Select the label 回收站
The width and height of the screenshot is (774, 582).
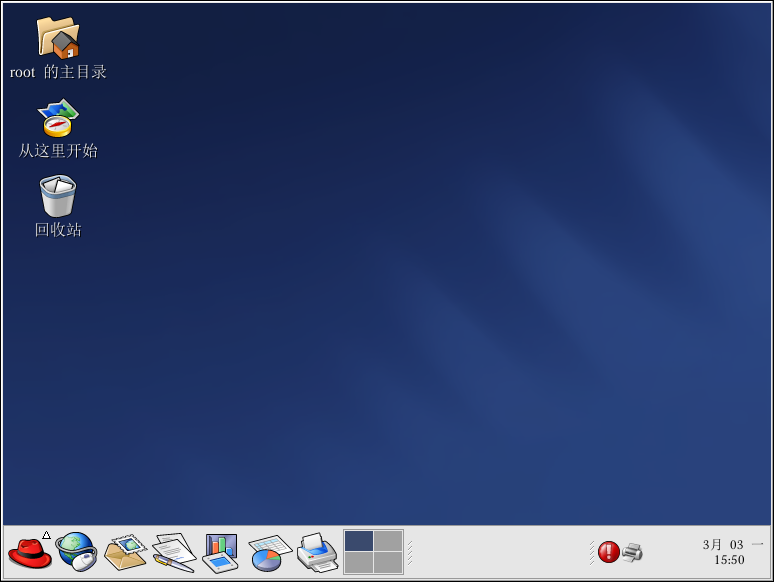(x=58, y=230)
